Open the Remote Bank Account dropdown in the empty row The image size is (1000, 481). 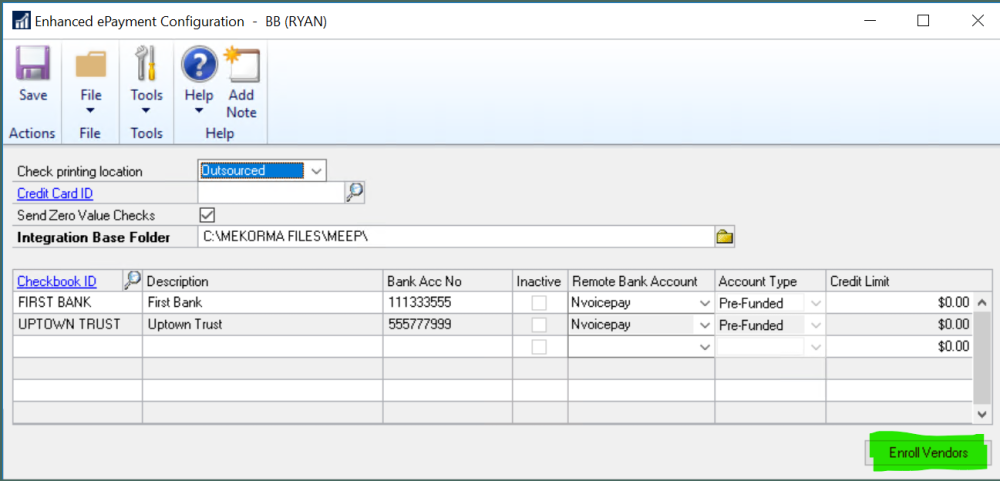pyautogui.click(x=704, y=346)
